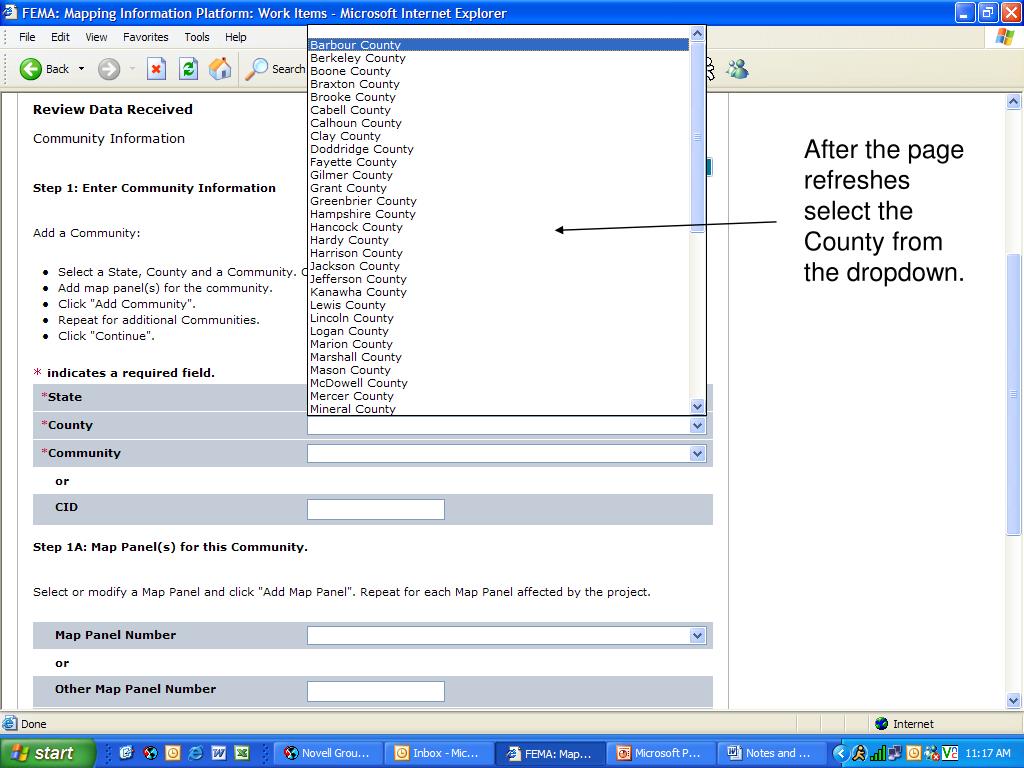Click the county list scroll-down arrow
This screenshot has height=768, width=1024.
[x=697, y=406]
